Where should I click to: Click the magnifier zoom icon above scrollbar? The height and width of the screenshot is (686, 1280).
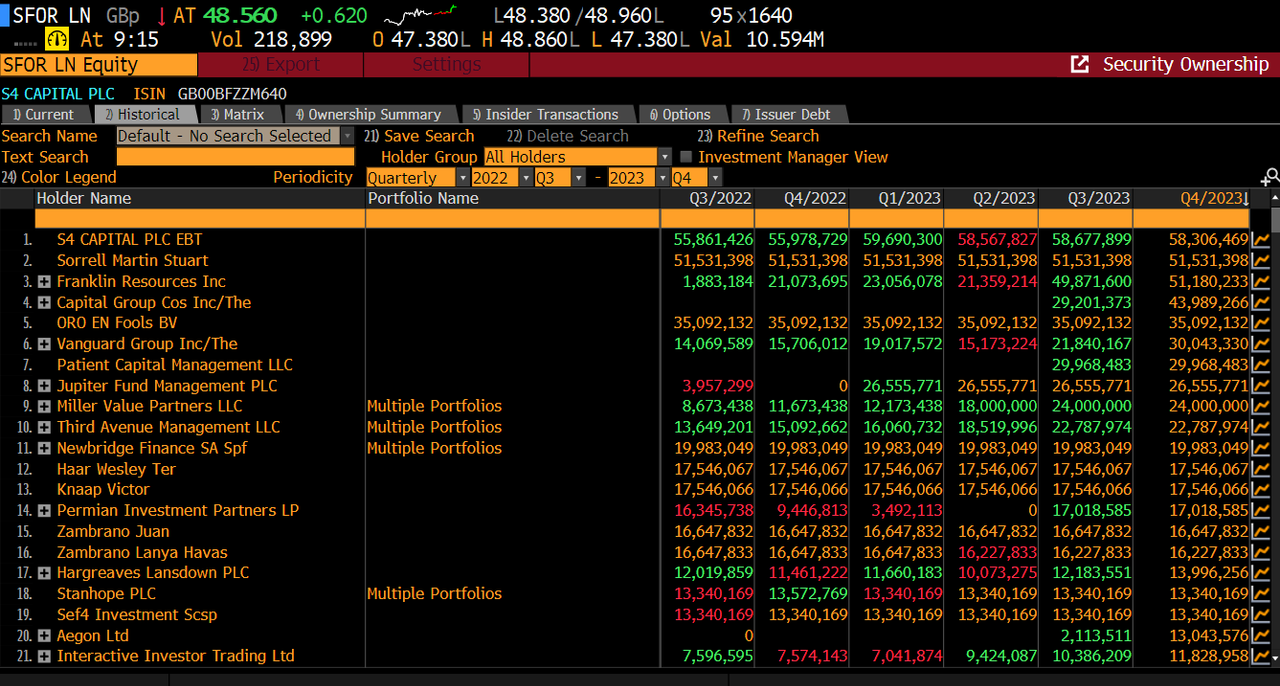[1271, 177]
